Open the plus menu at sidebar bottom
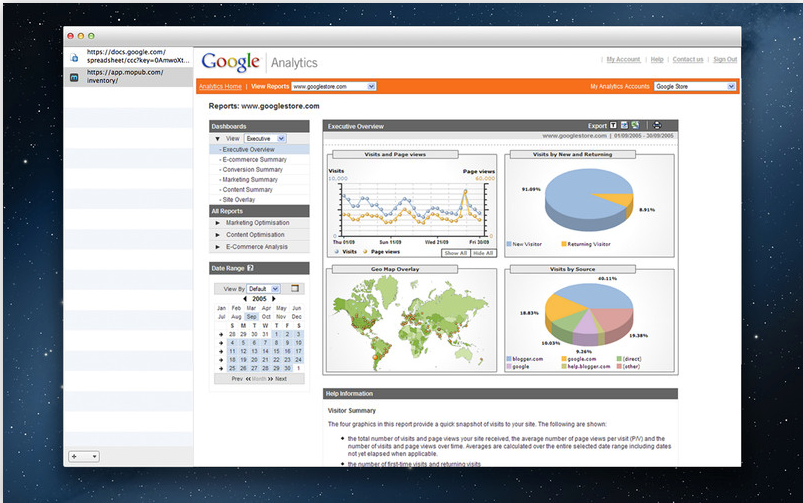Screen dimensions: 803x503 [83, 456]
